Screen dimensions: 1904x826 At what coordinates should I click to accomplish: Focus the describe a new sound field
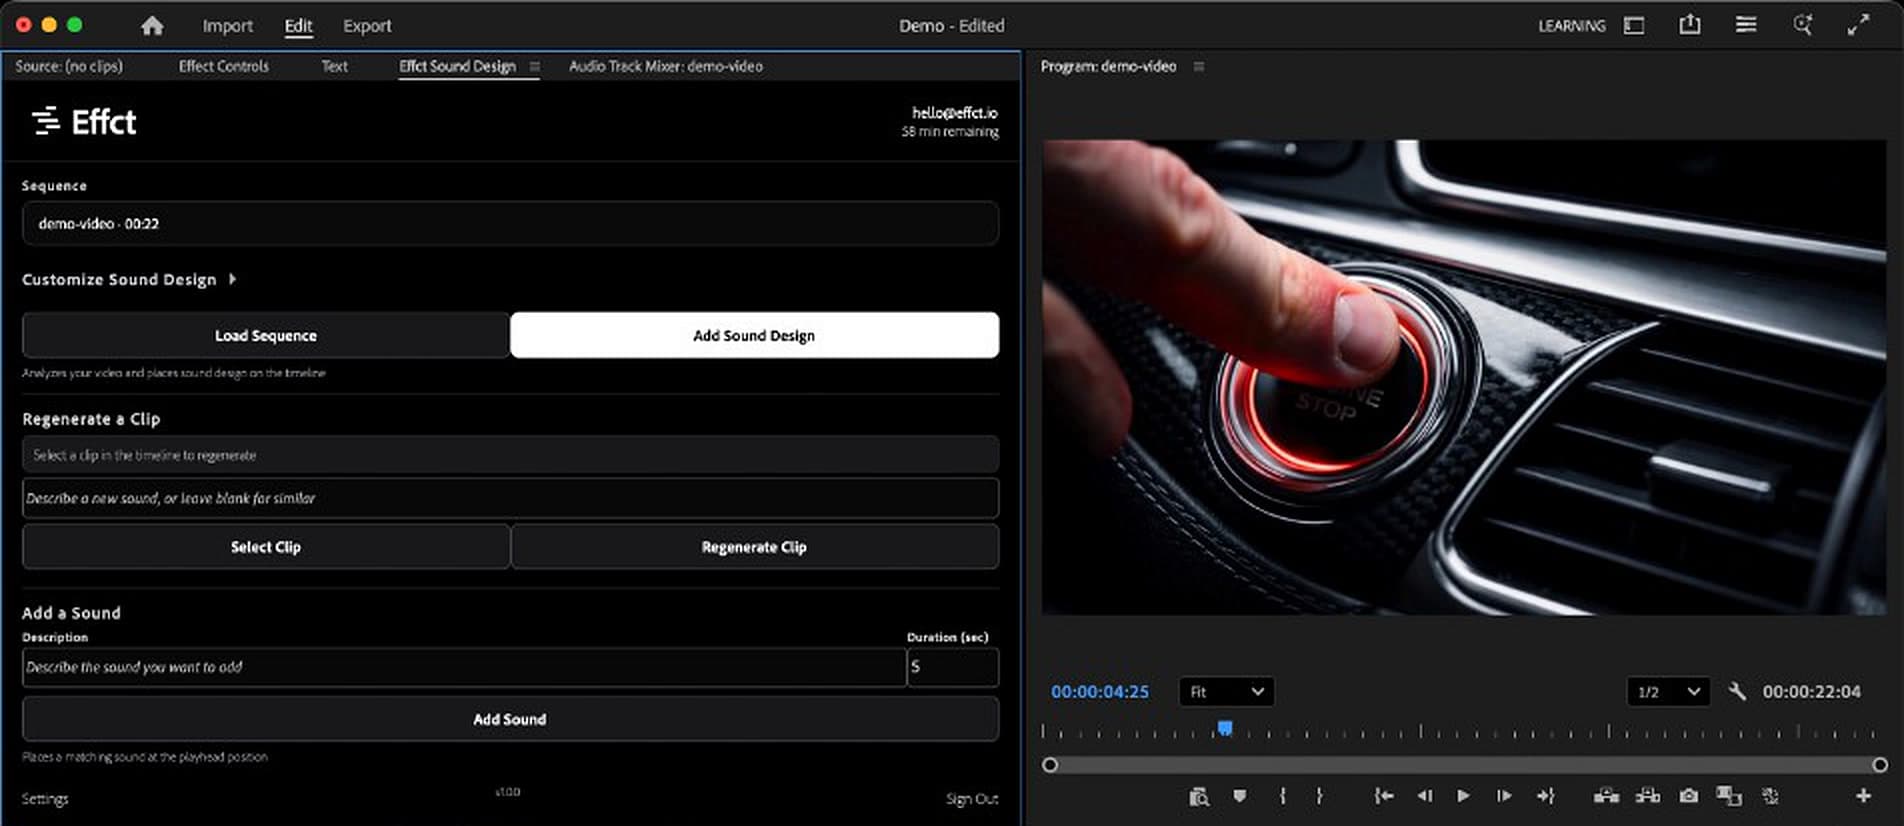(x=510, y=498)
